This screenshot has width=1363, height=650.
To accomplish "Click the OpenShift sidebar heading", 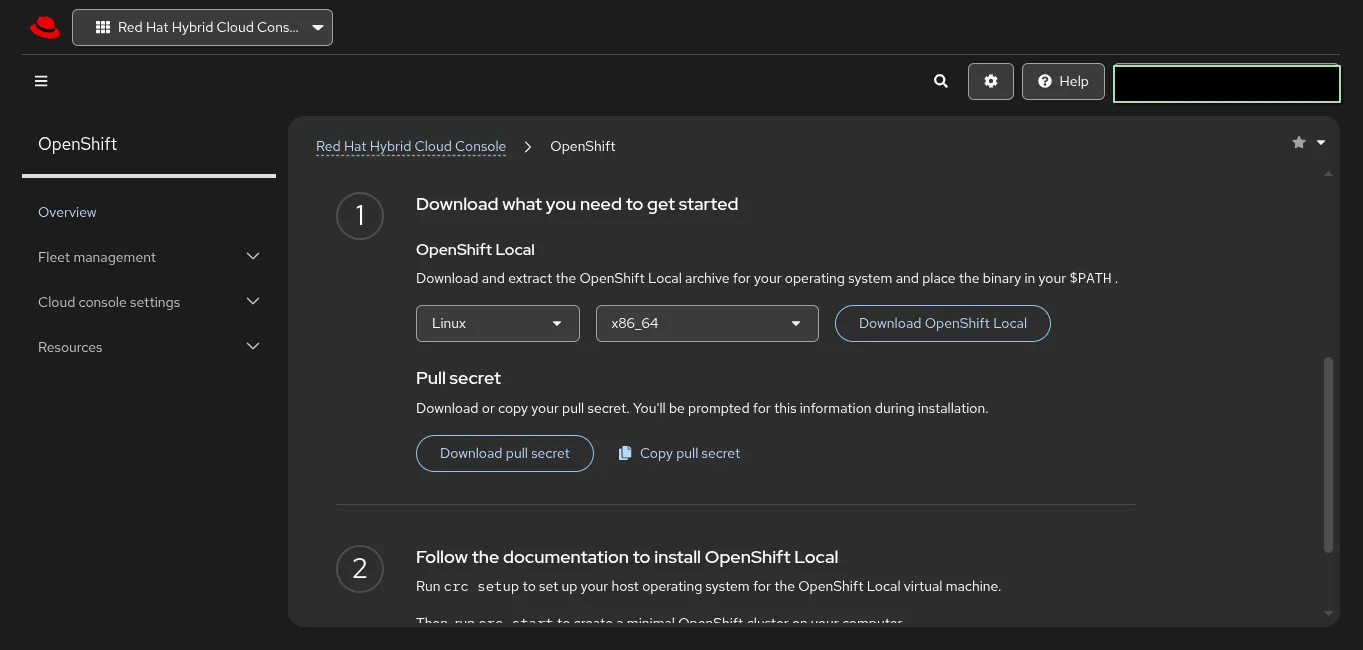I will [x=77, y=144].
